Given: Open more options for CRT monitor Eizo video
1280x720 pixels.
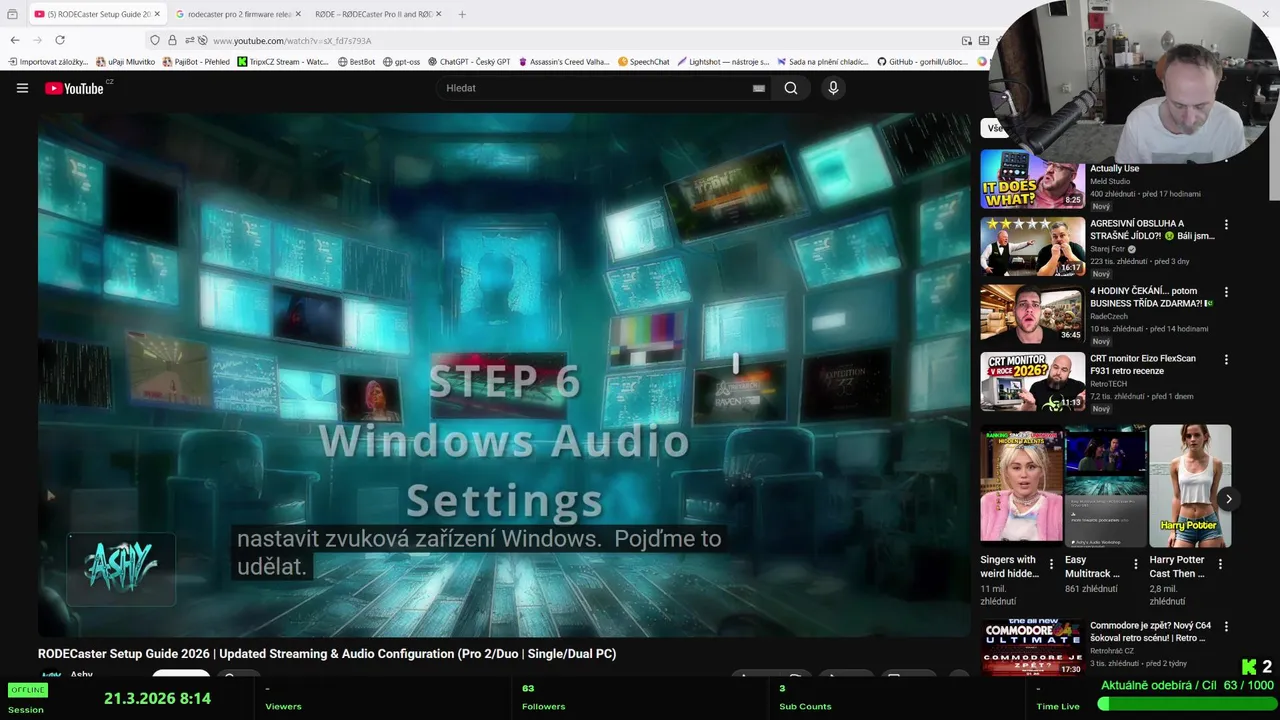Looking at the screenshot, I should (1226, 359).
